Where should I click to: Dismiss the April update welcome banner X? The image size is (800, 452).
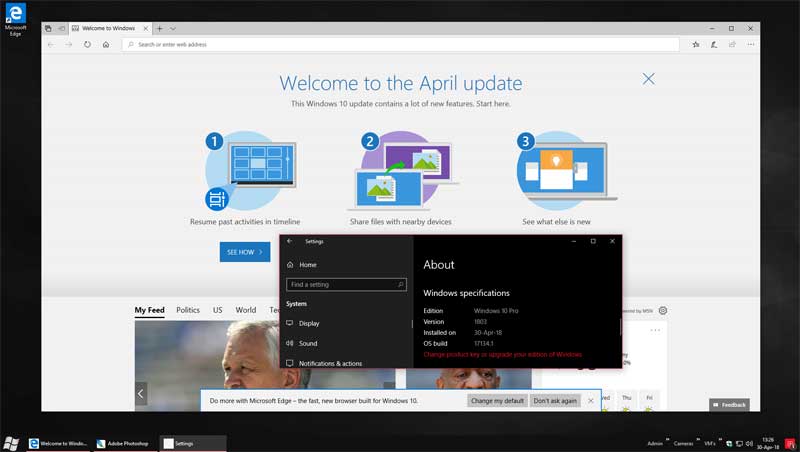(x=649, y=79)
